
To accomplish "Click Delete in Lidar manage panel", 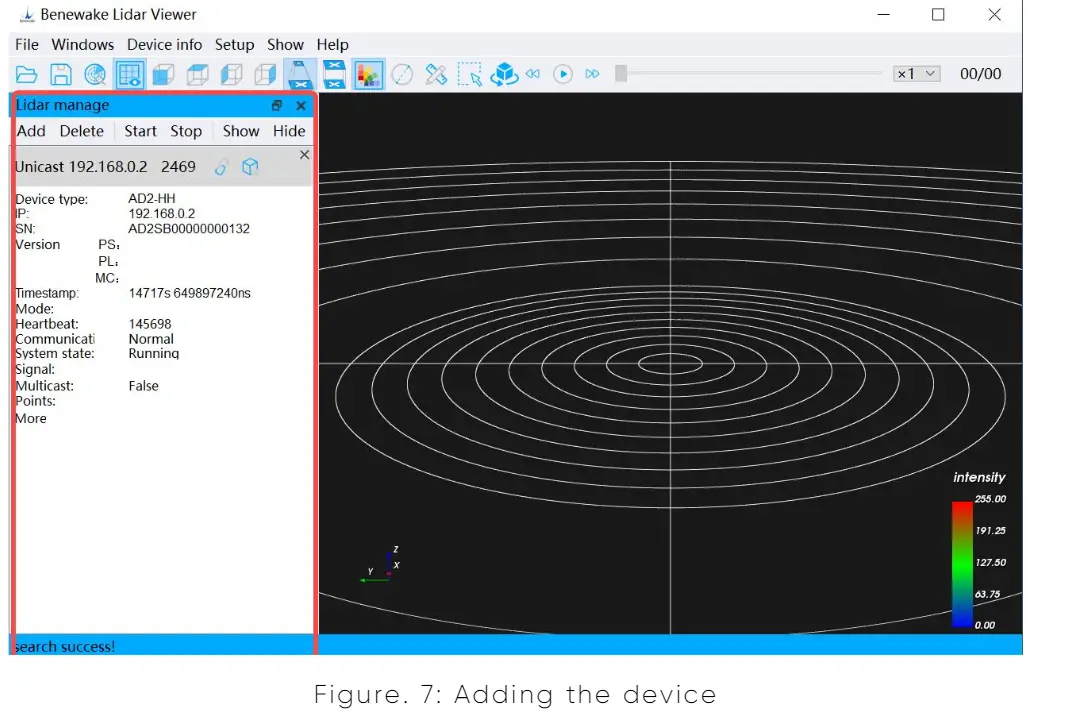I will (x=81, y=131).
